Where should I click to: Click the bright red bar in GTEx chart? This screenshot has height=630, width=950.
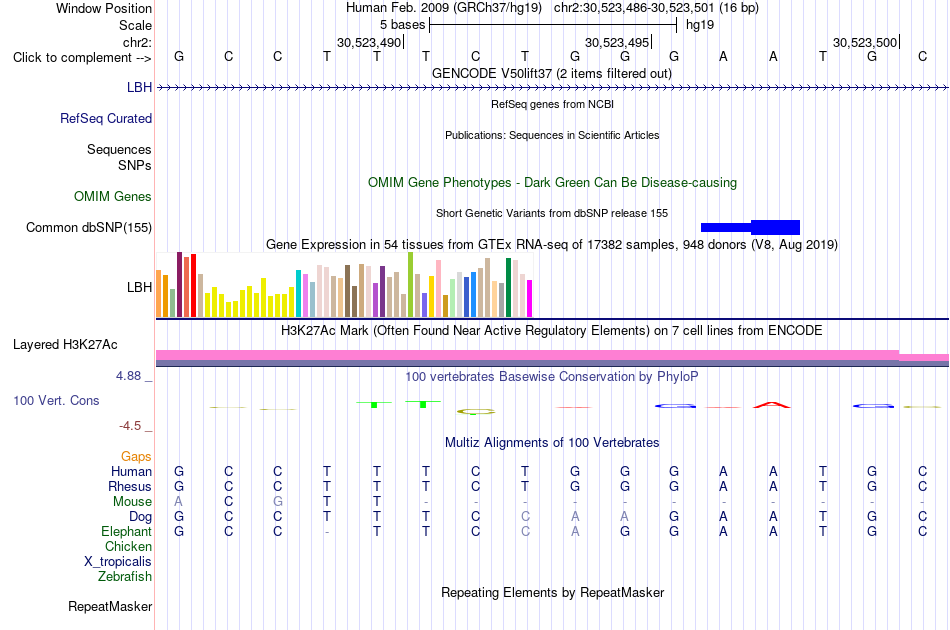click(193, 285)
